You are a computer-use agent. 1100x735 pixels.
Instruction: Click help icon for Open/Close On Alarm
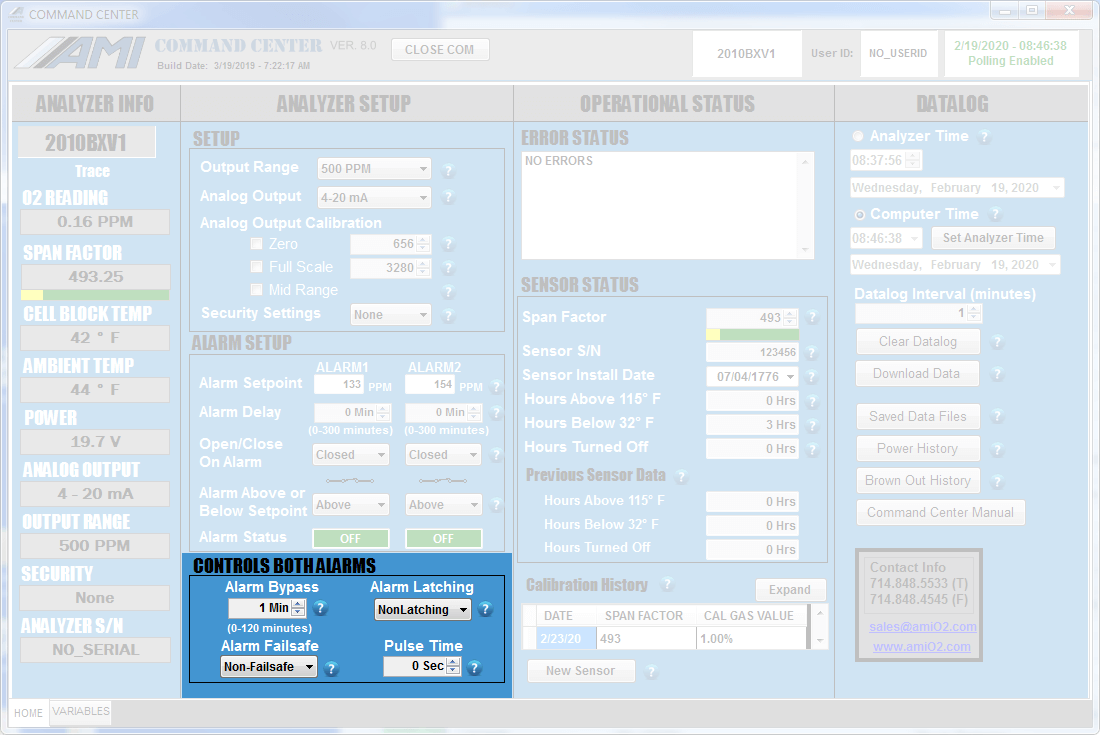coord(496,455)
